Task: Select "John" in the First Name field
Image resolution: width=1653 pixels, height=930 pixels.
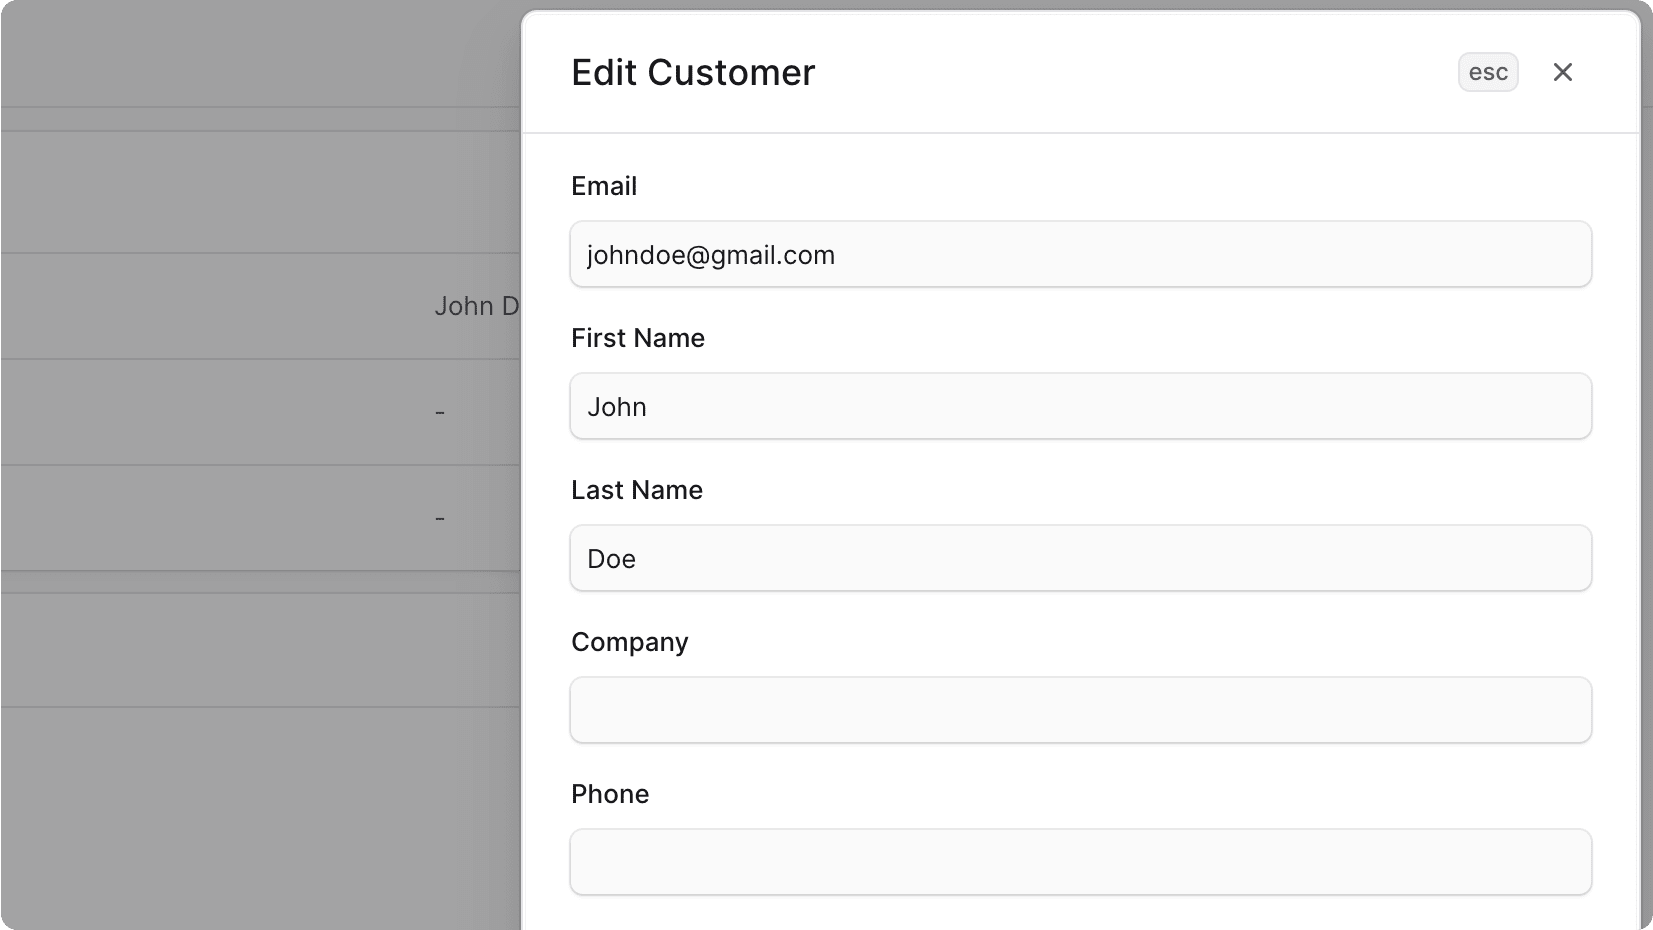Action: click(x=617, y=406)
